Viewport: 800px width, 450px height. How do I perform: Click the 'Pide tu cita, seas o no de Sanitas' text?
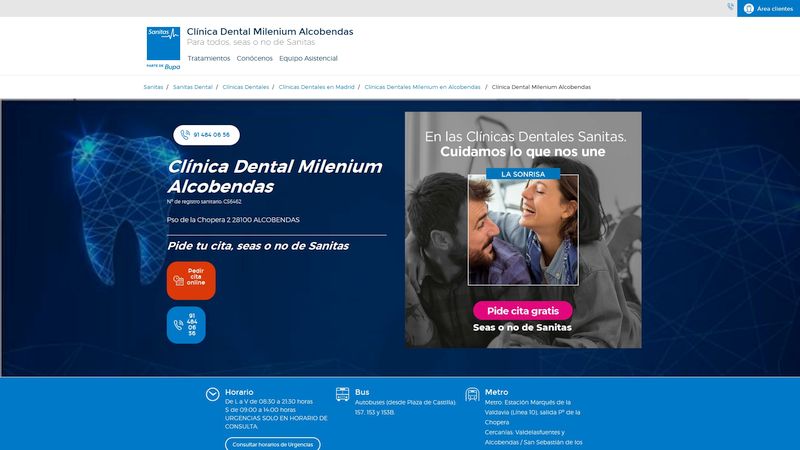(x=258, y=246)
